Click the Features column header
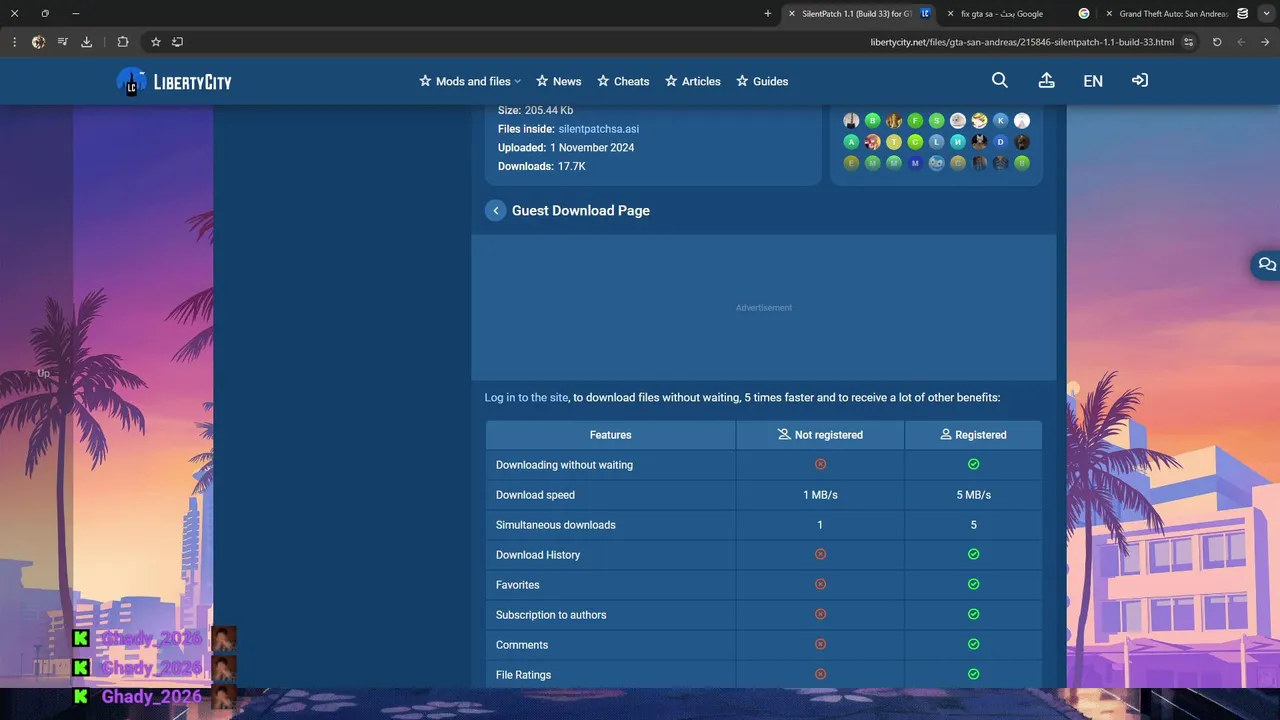 pos(610,435)
